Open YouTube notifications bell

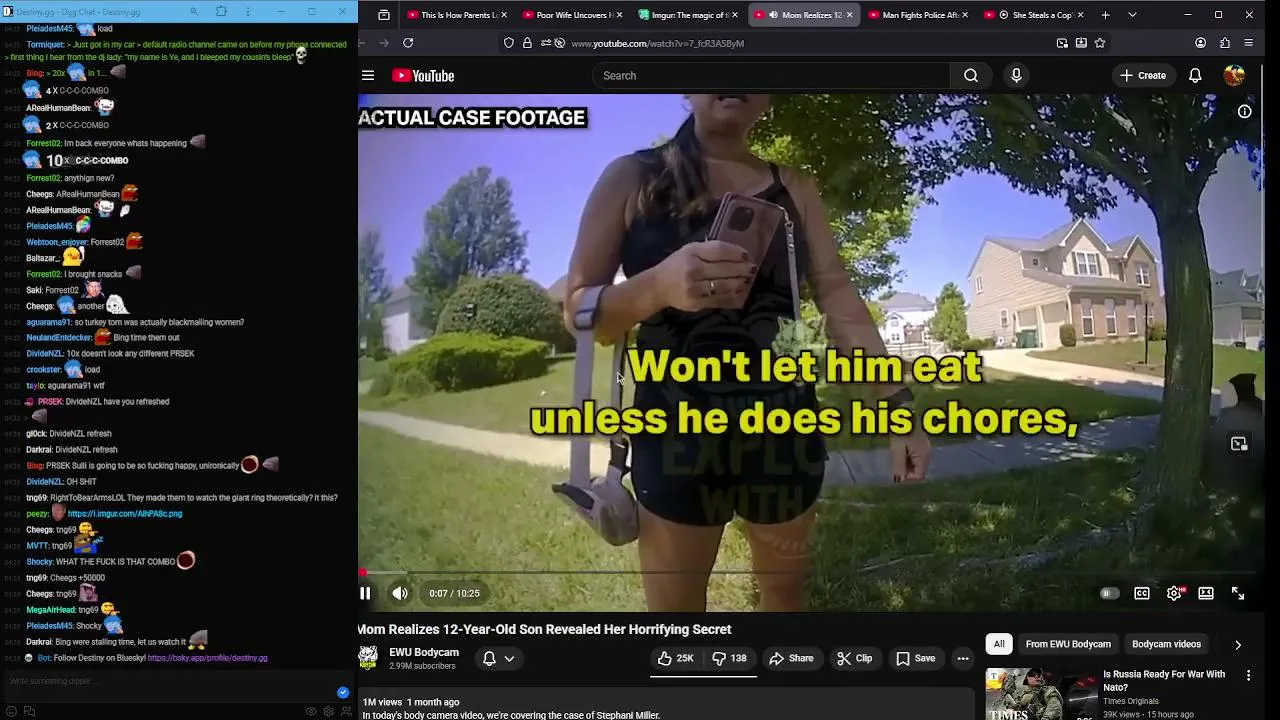click(1195, 76)
